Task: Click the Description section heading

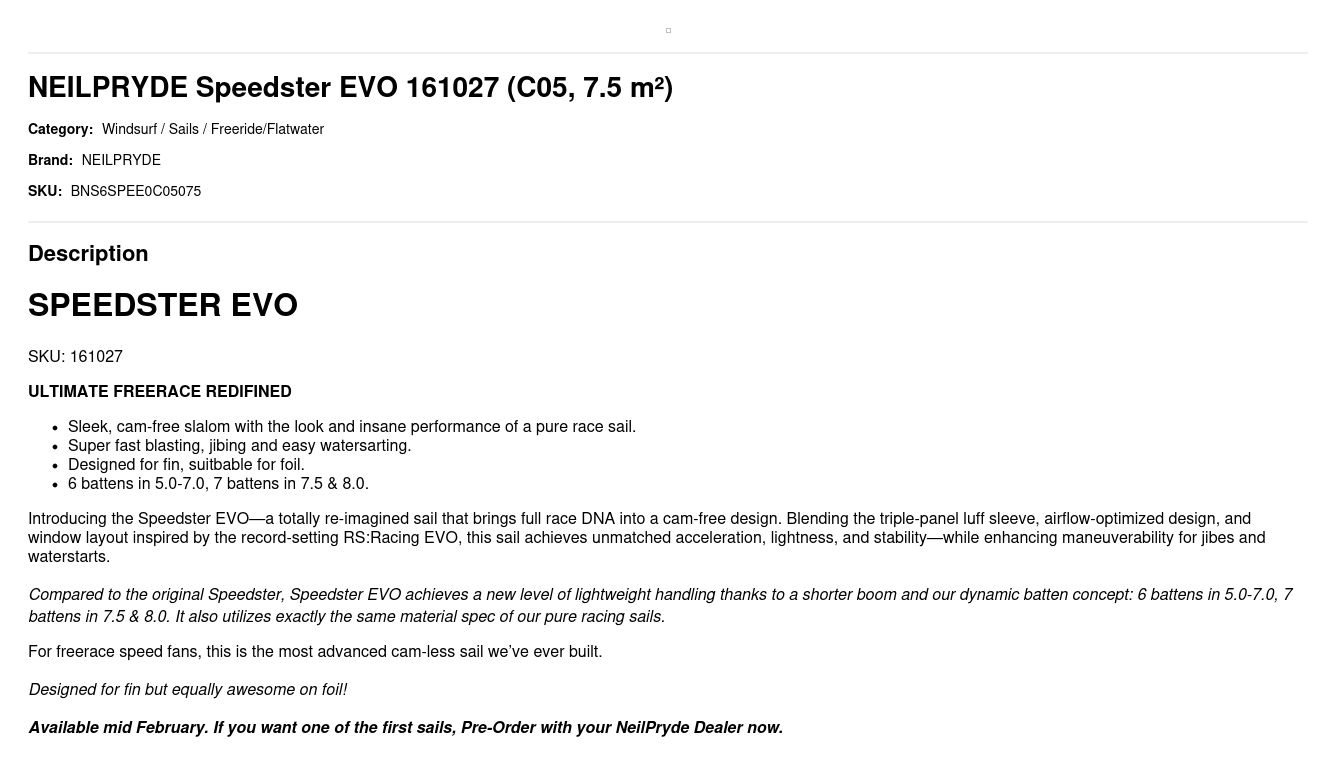Action: 88,254
